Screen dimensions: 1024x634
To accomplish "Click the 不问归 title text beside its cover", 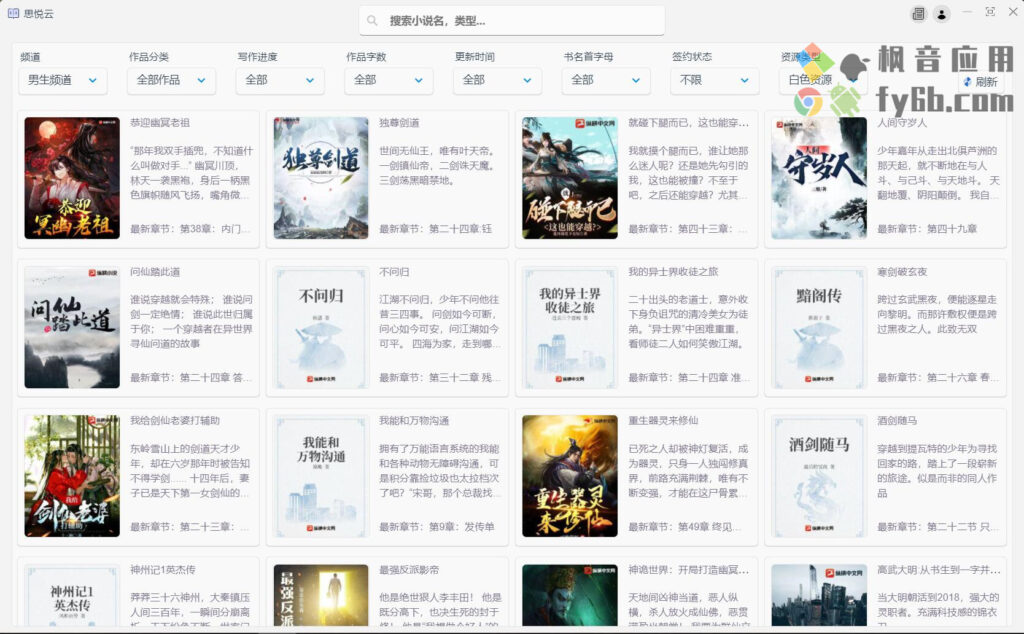I will (x=394, y=272).
